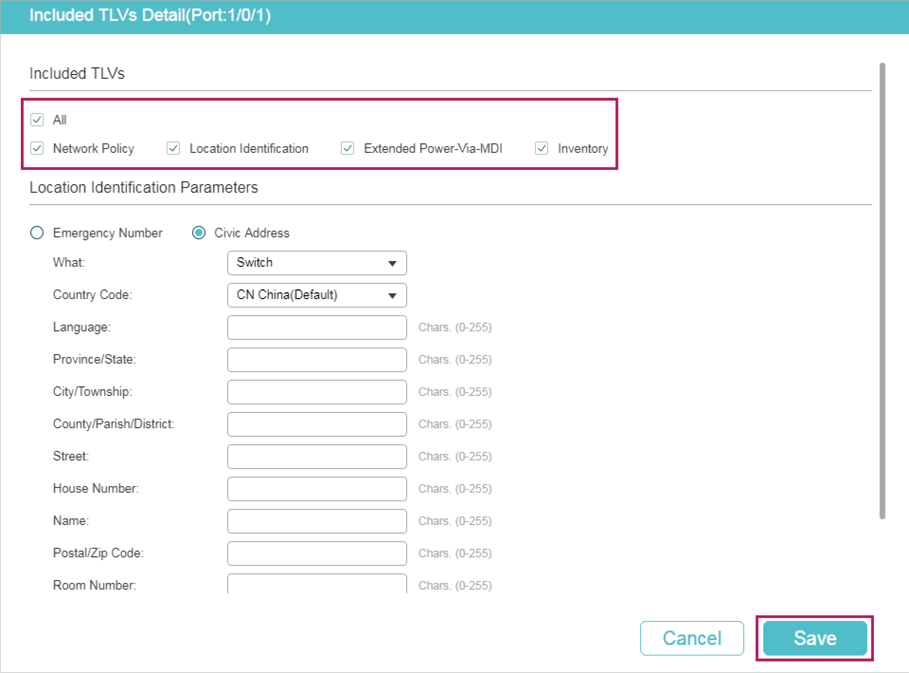This screenshot has height=673, width=909.
Task: Click the Province/State input field
Action: point(317,360)
